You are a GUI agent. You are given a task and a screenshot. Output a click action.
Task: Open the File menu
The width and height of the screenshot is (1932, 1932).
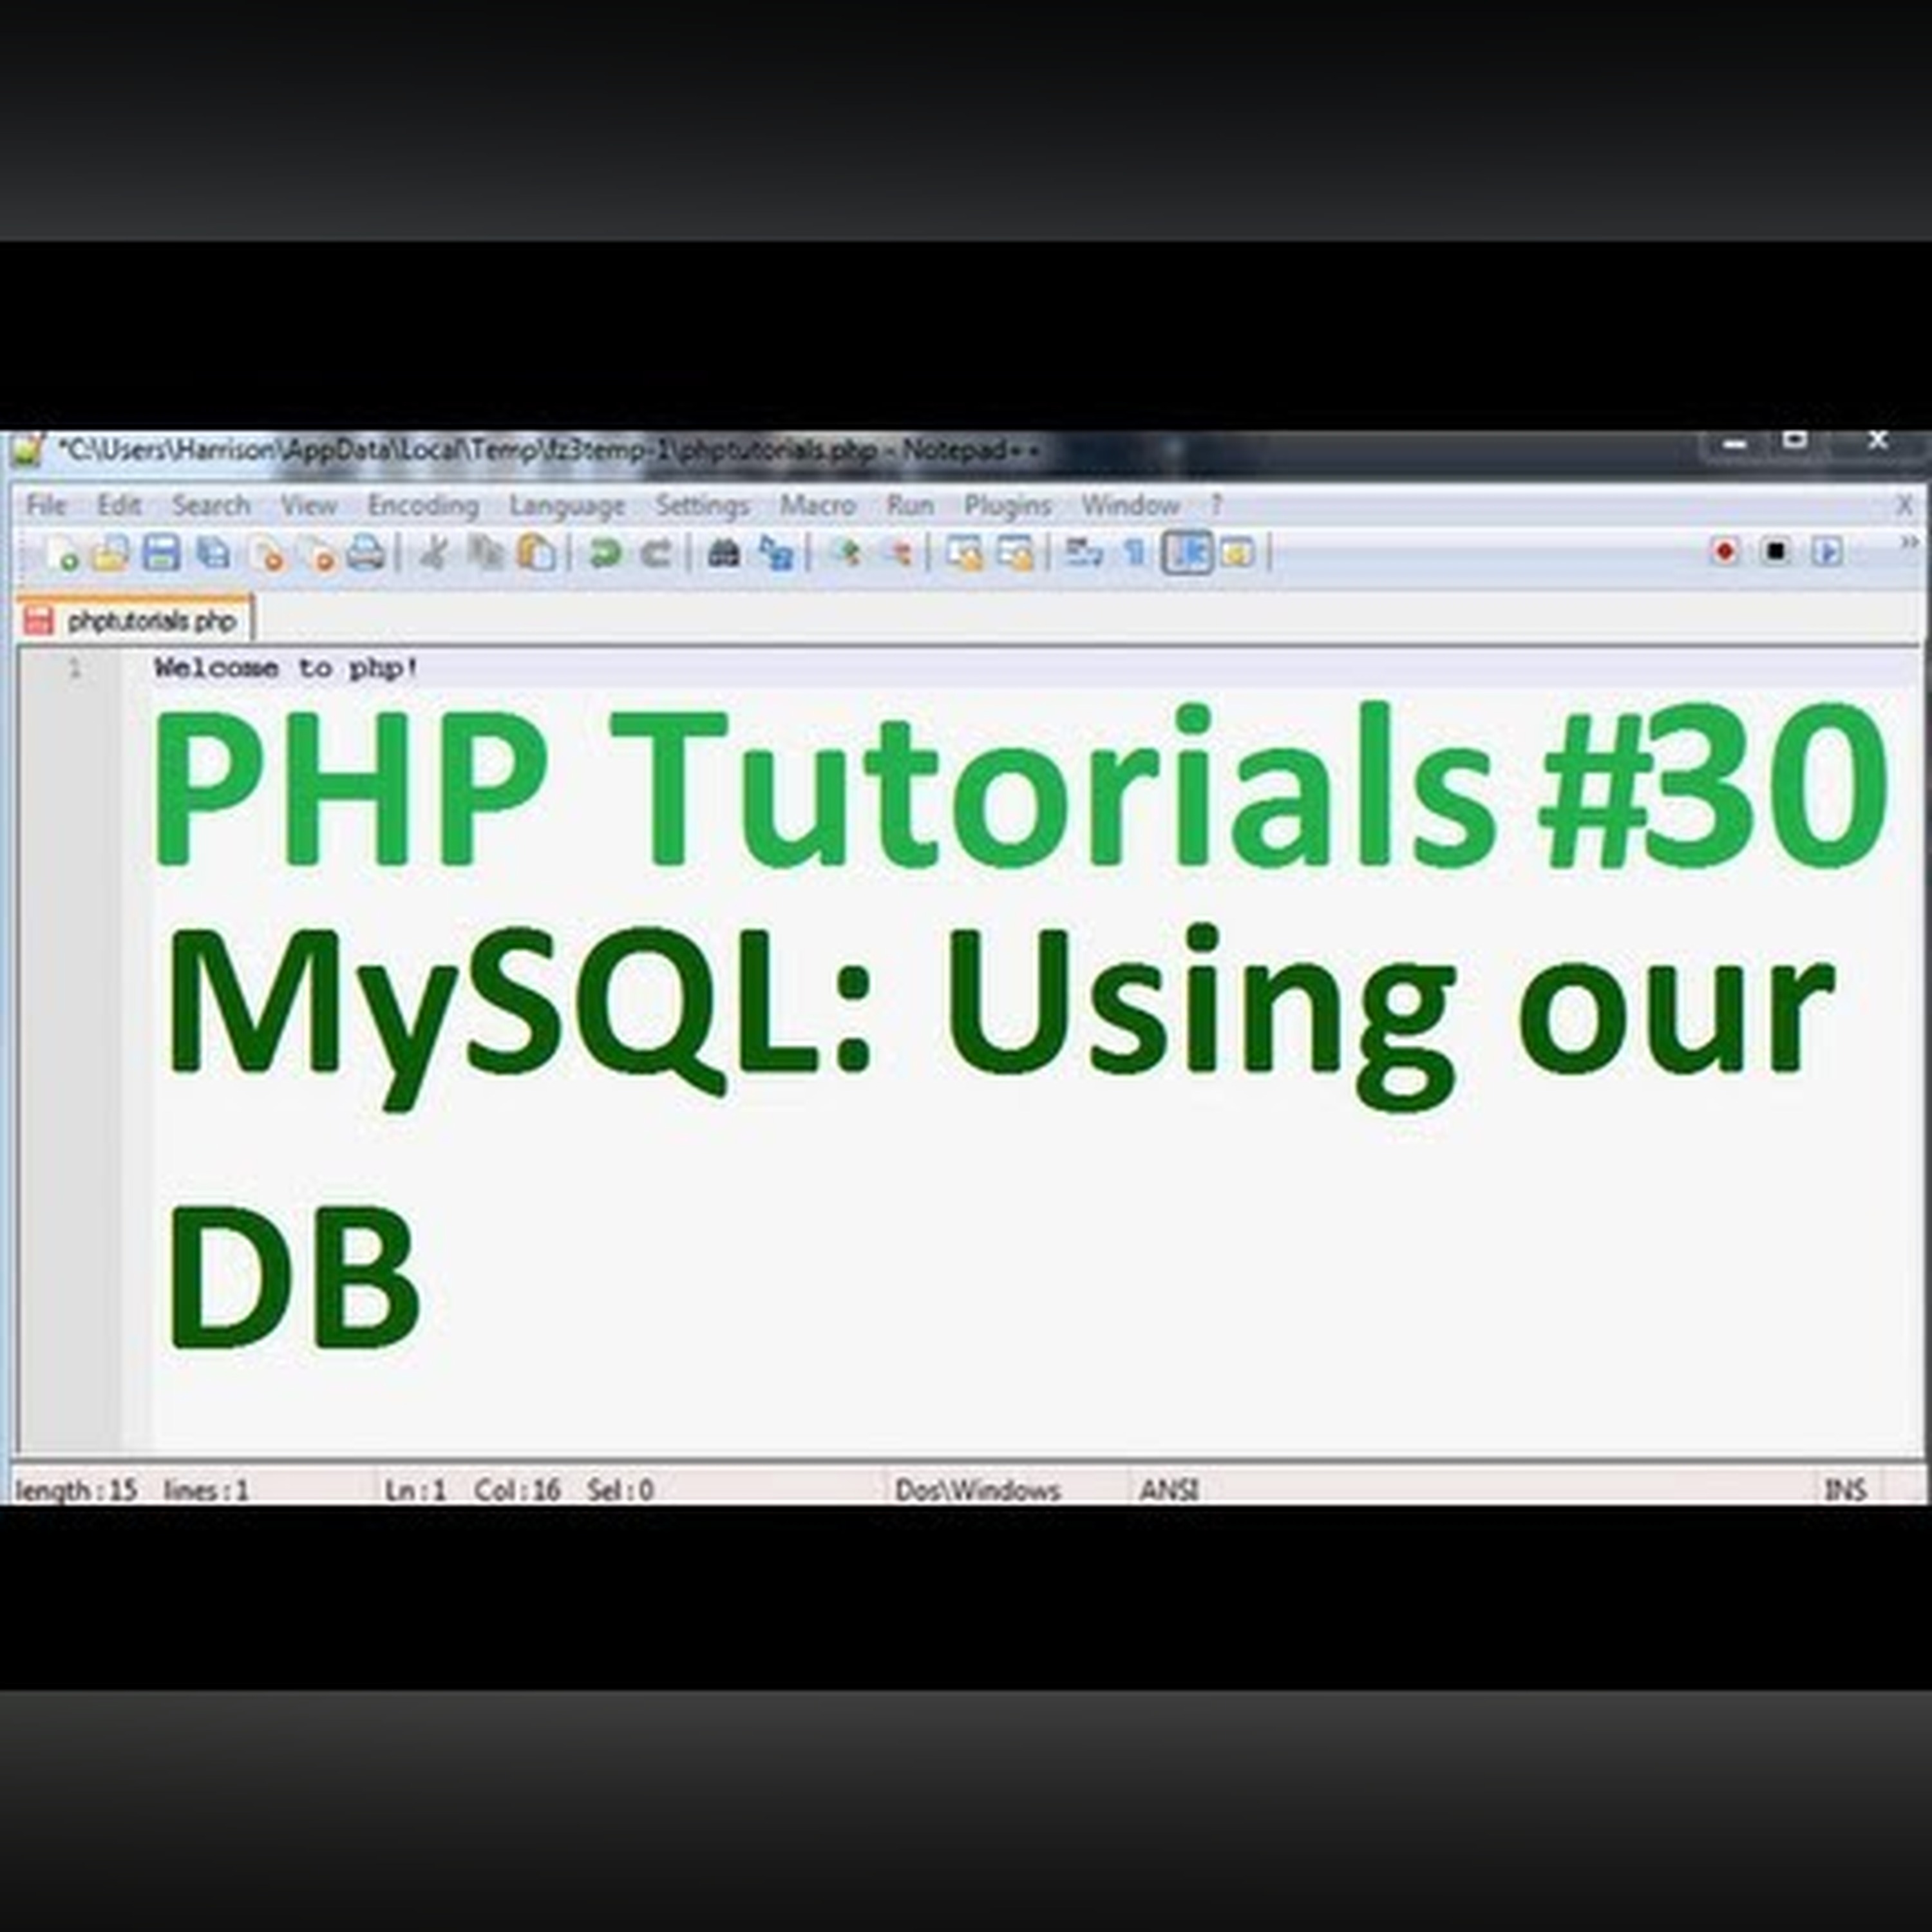click(46, 505)
